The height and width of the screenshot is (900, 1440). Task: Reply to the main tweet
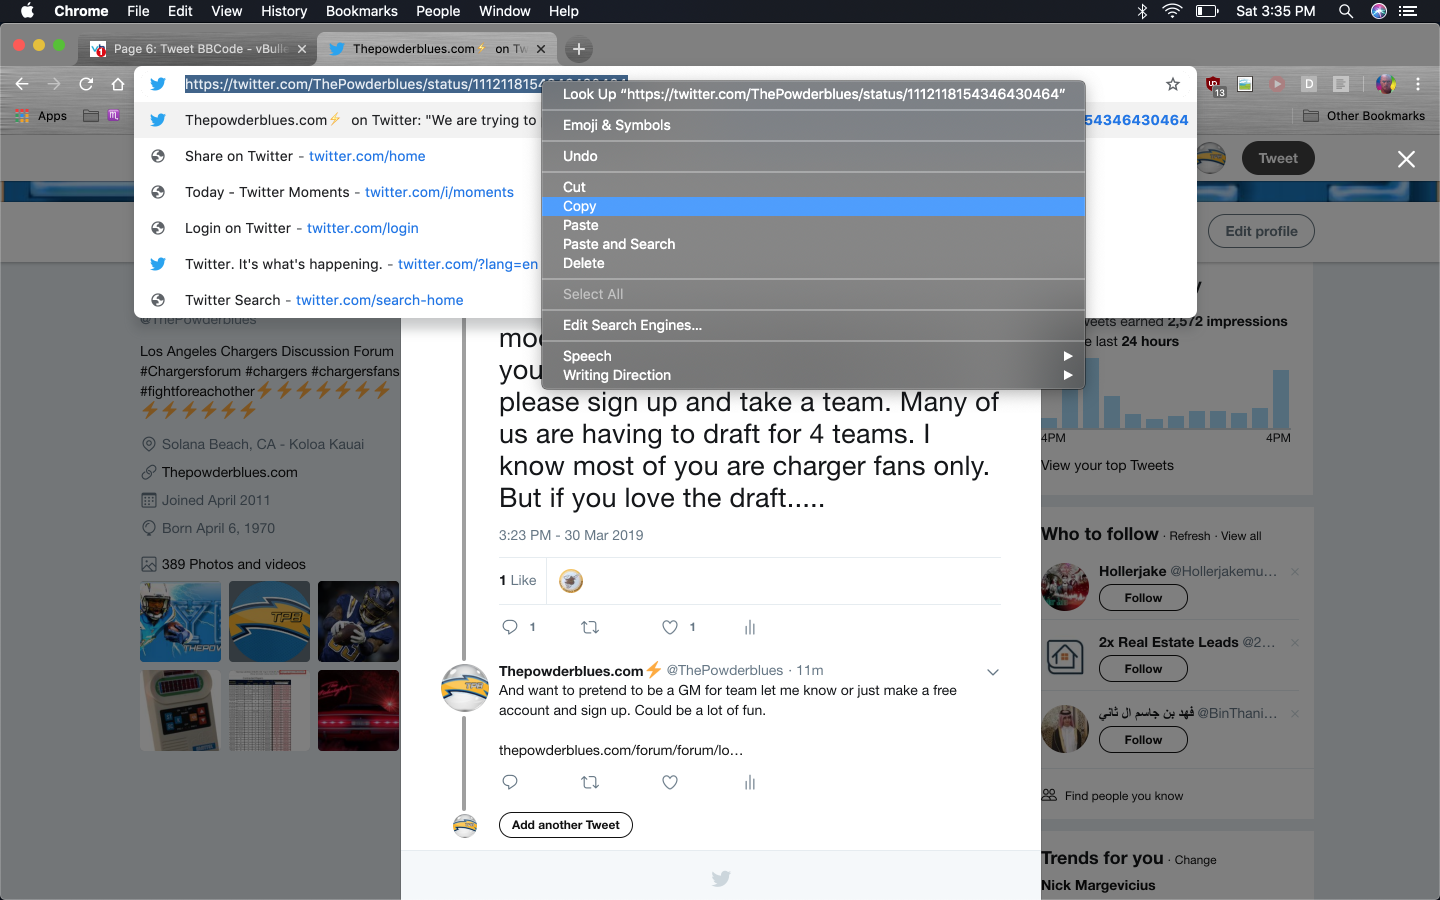tap(510, 627)
